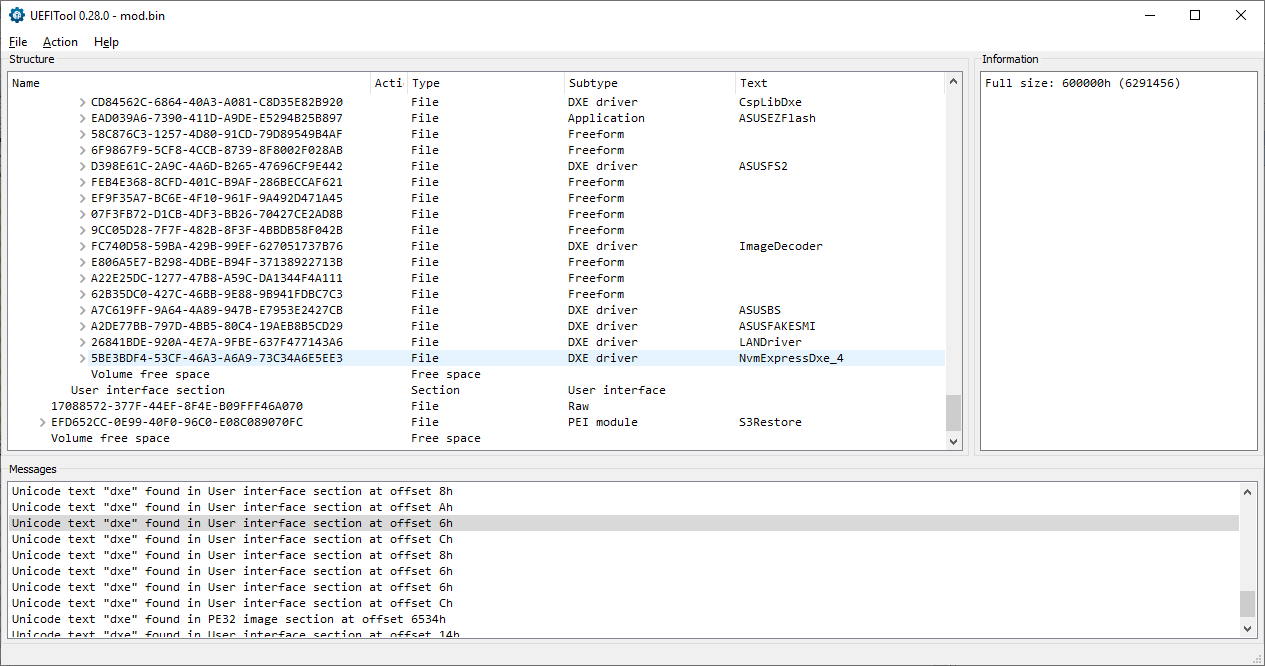Open the Help menu
The image size is (1265, 666).
pos(106,42)
